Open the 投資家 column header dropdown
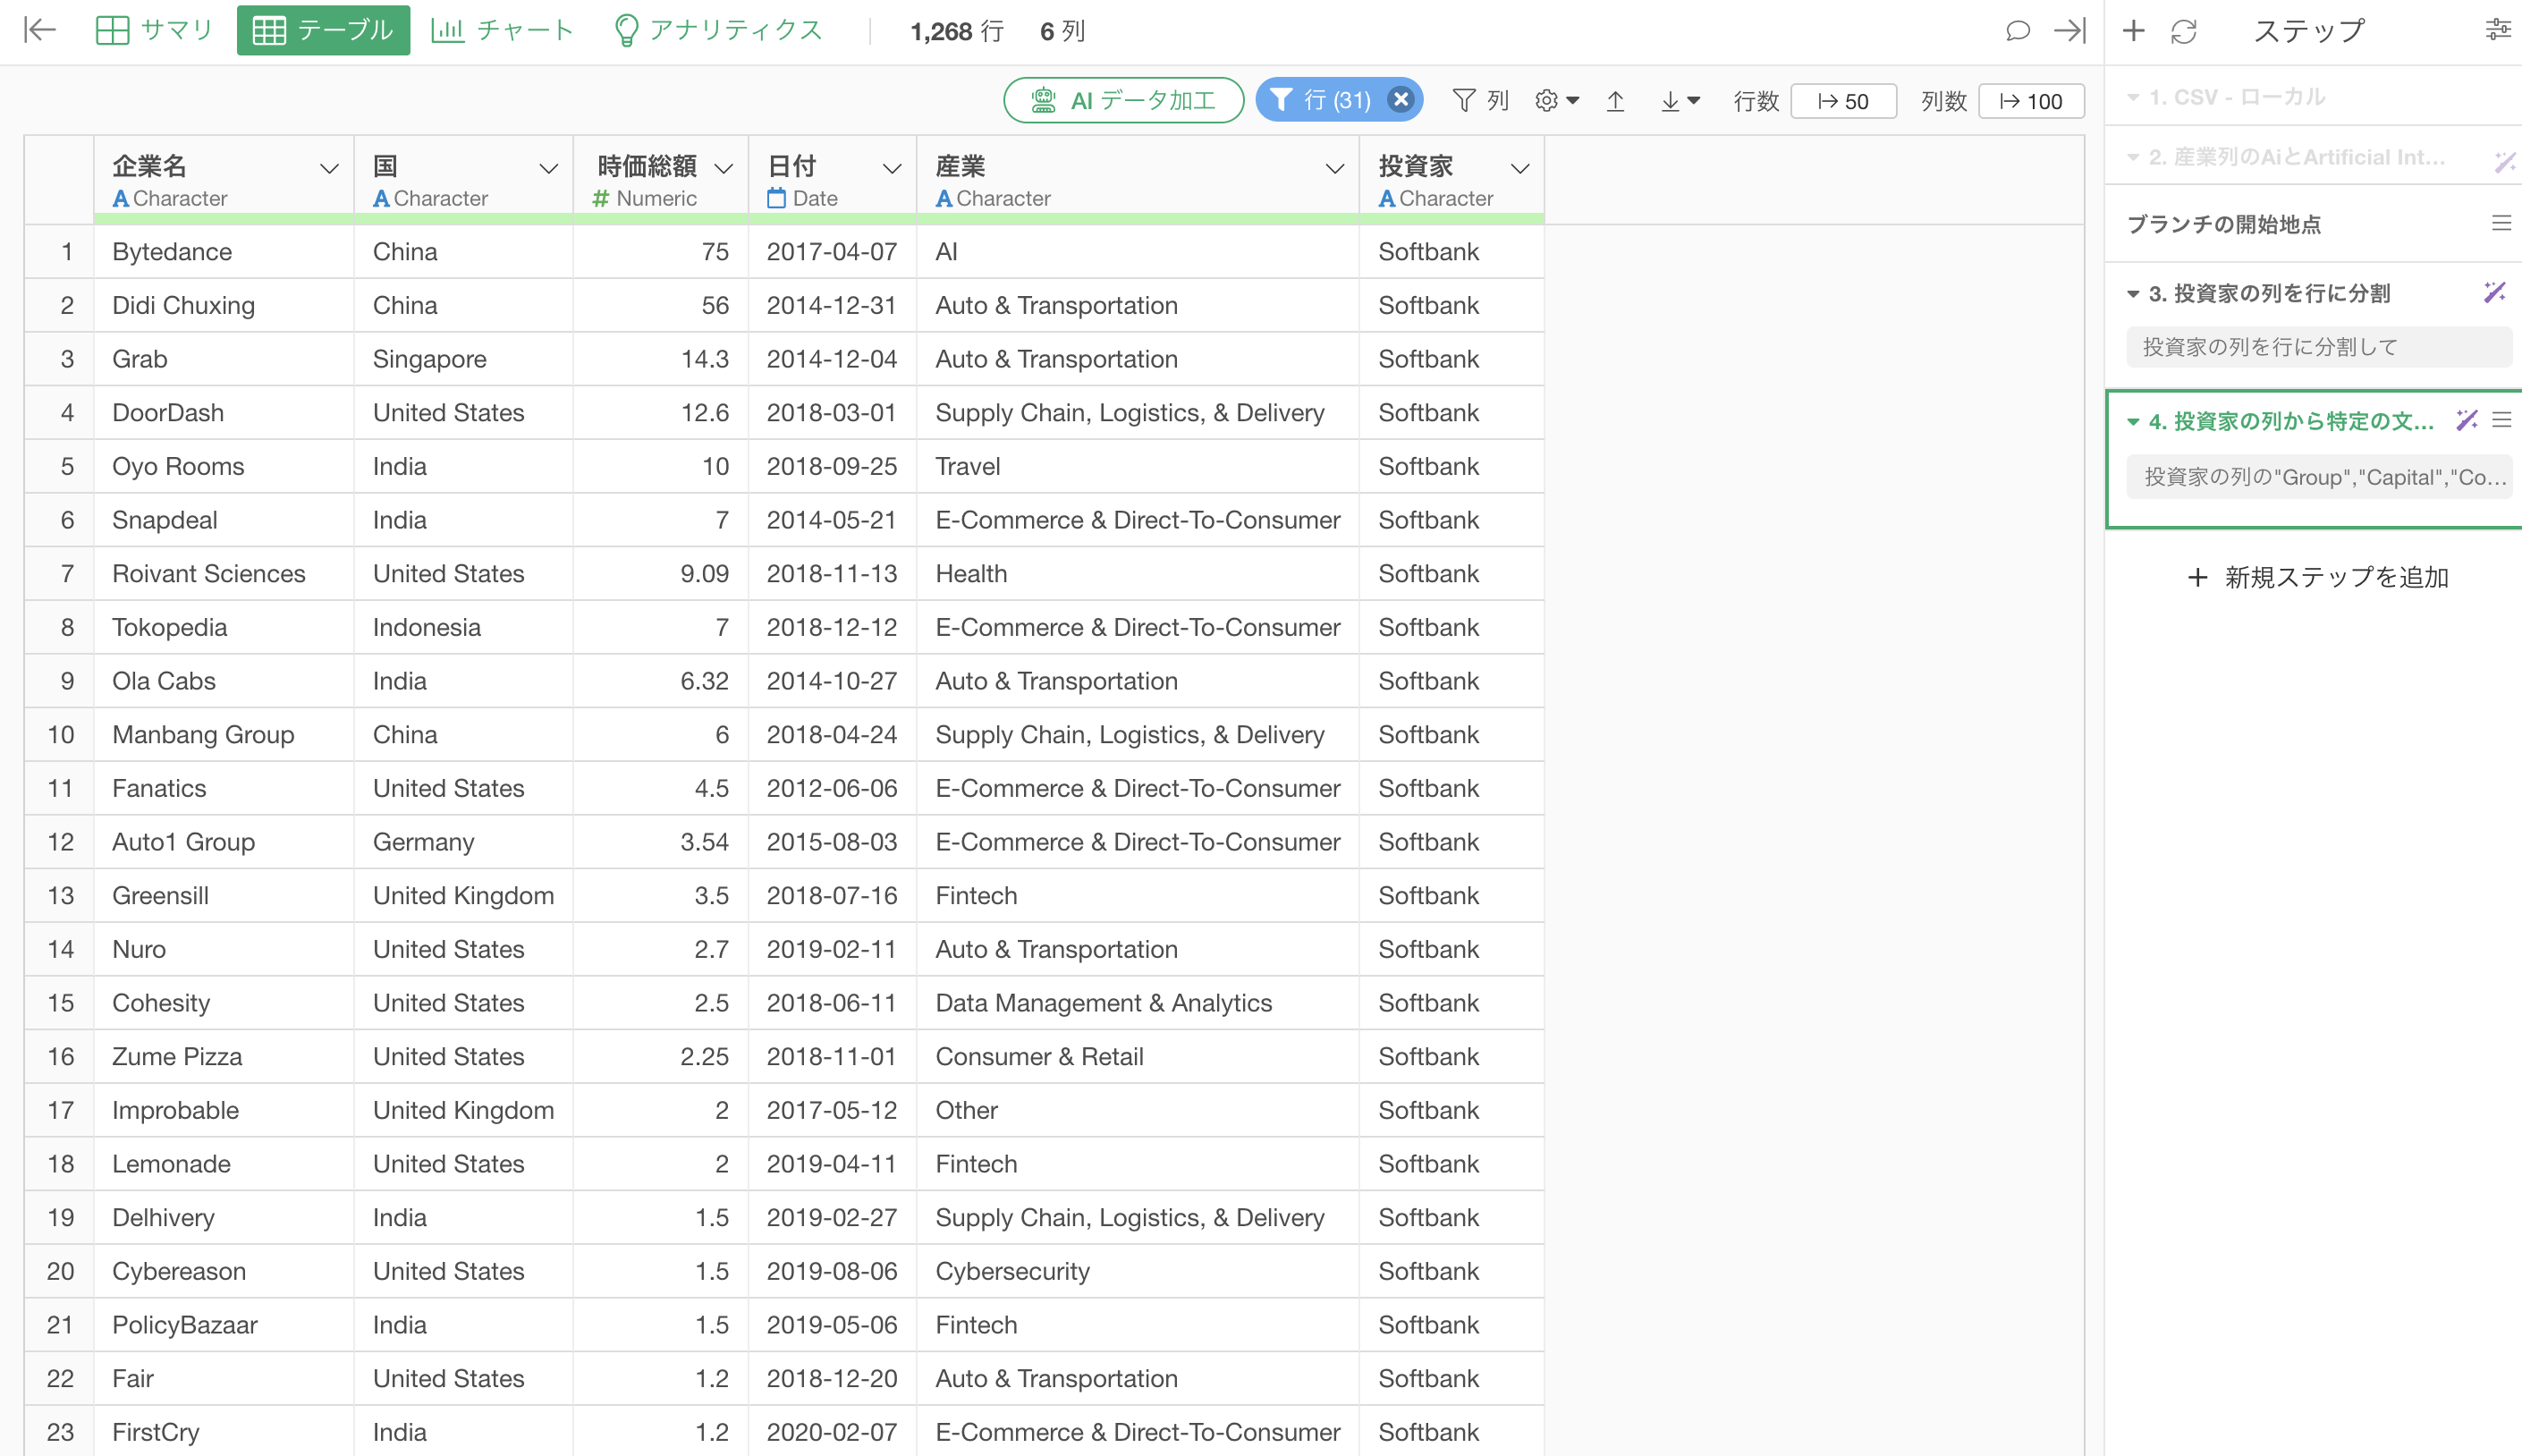Screen dimensions: 2522x1456 tap(1520, 169)
